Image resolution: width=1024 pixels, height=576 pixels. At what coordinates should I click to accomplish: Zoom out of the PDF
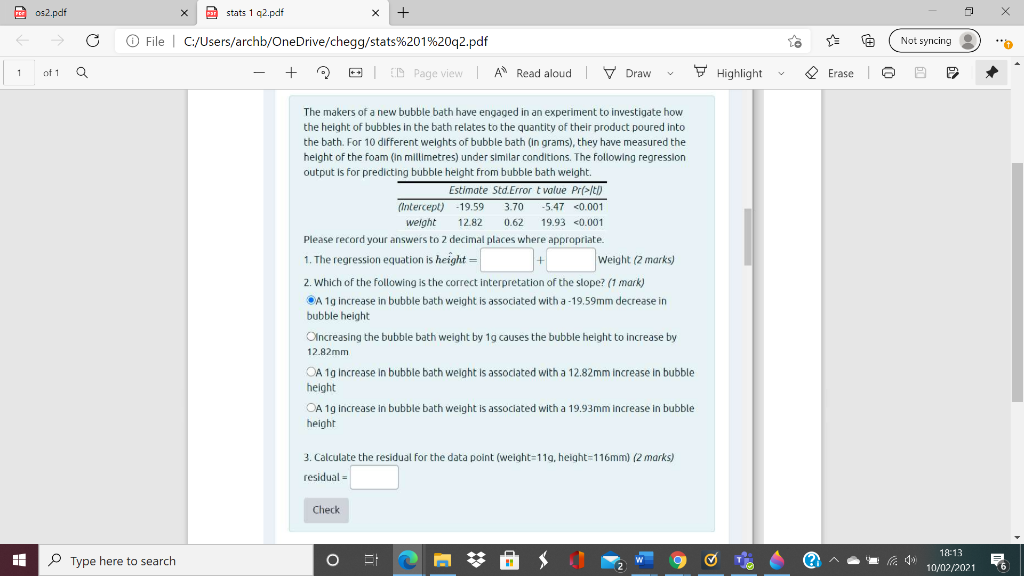point(259,72)
